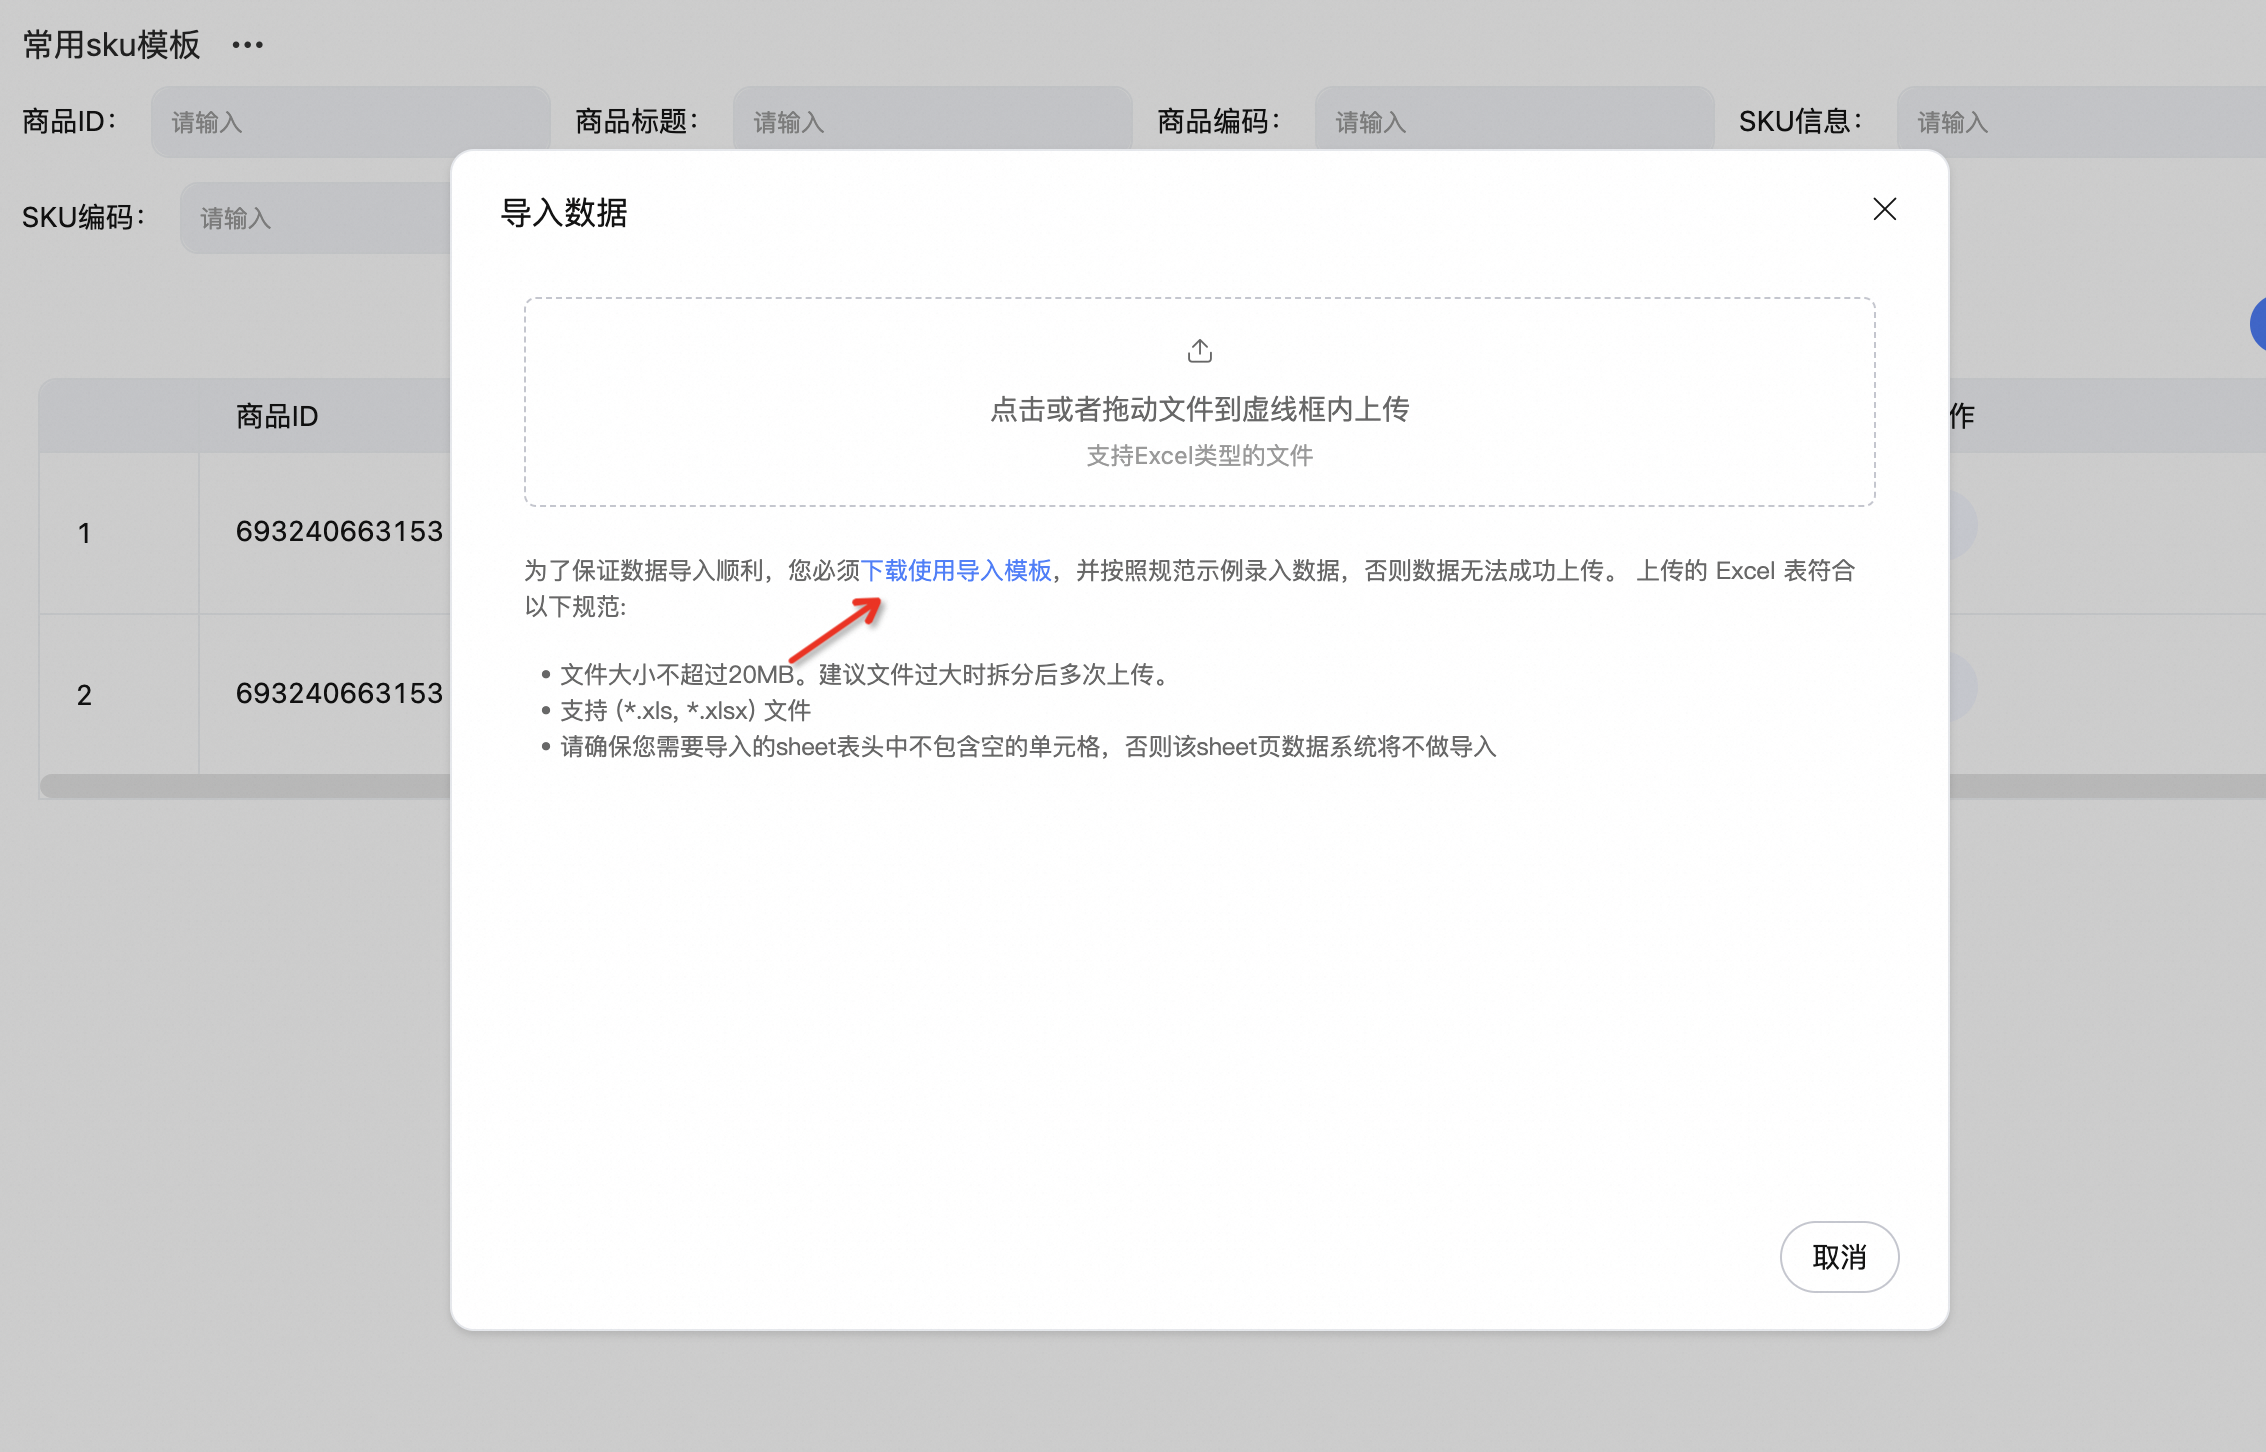Viewport: 2266px width, 1452px height.
Task: Open the three-dots menu beside 常用sku模板
Action: (247, 45)
